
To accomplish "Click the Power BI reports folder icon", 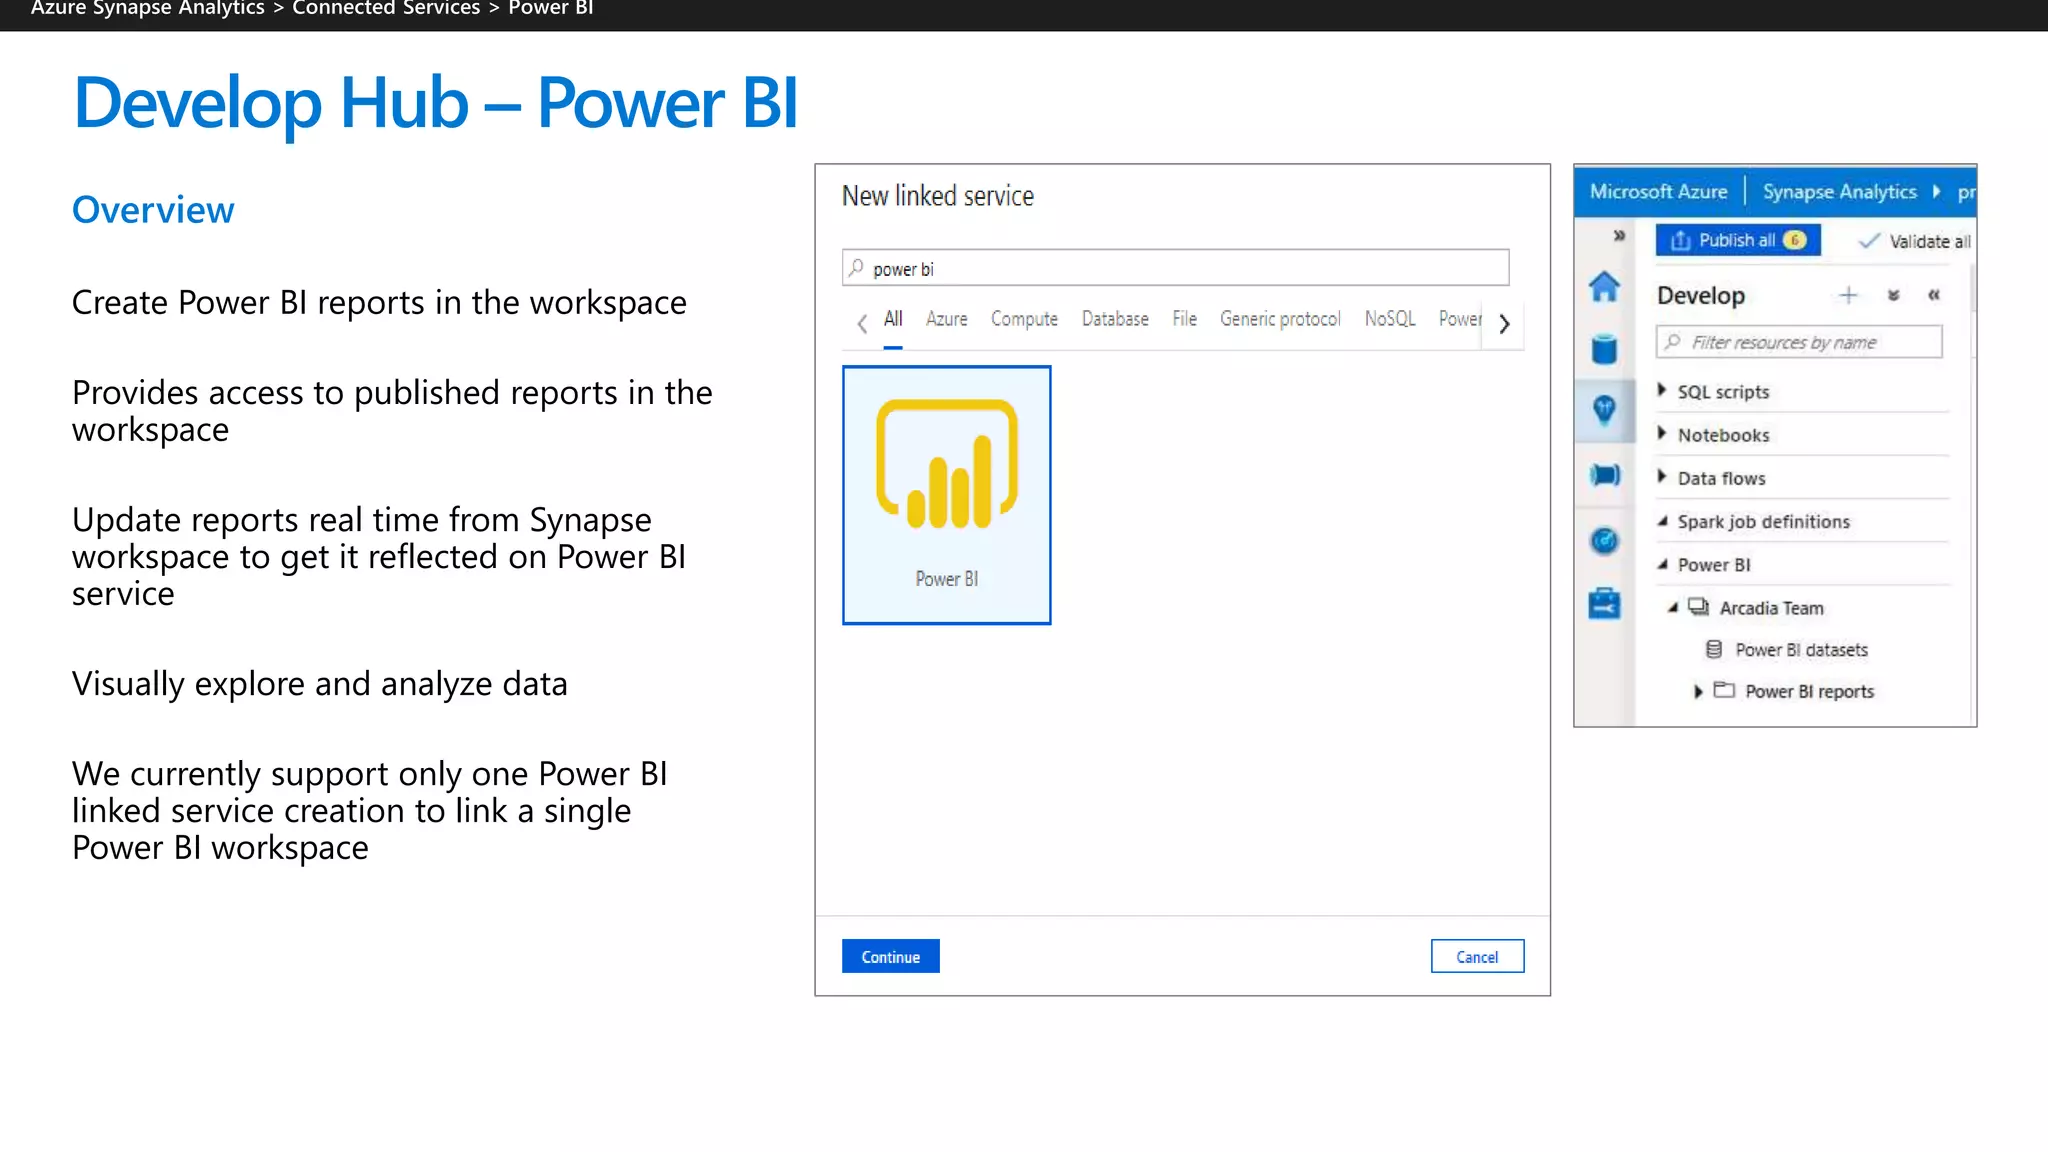I will [1724, 690].
